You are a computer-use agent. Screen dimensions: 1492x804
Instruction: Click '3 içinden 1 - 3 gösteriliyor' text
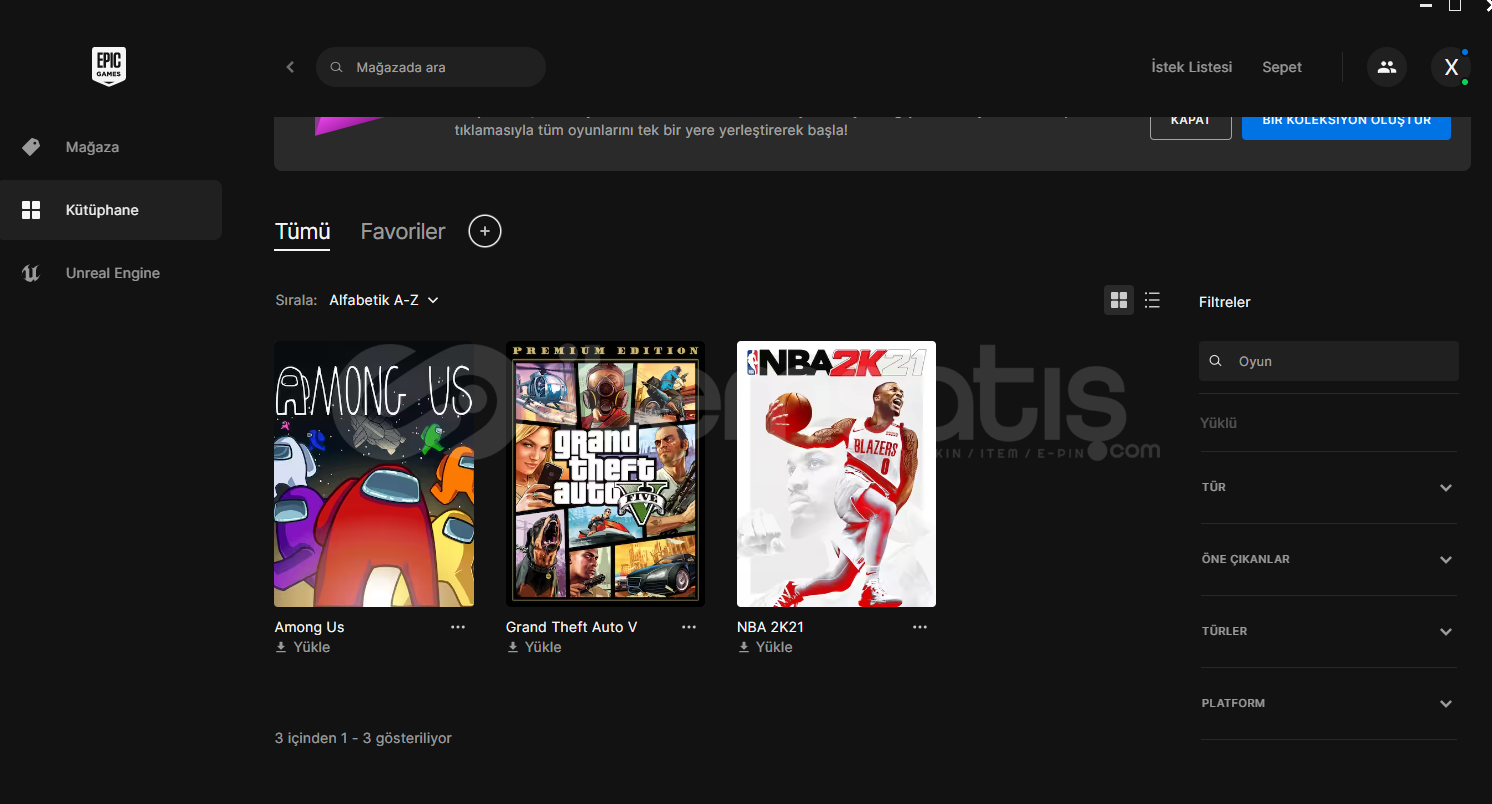pos(363,738)
